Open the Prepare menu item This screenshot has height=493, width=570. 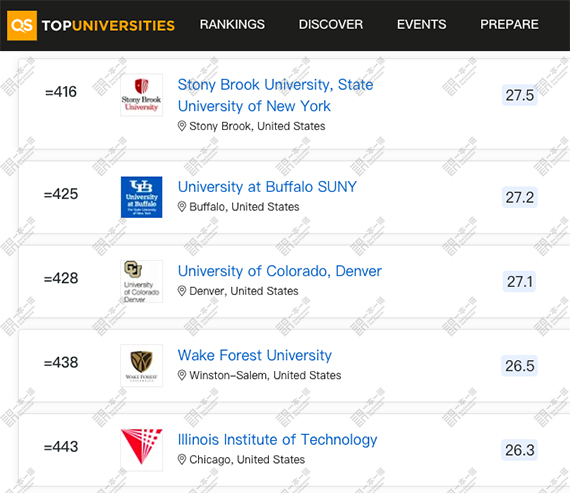[x=509, y=24]
